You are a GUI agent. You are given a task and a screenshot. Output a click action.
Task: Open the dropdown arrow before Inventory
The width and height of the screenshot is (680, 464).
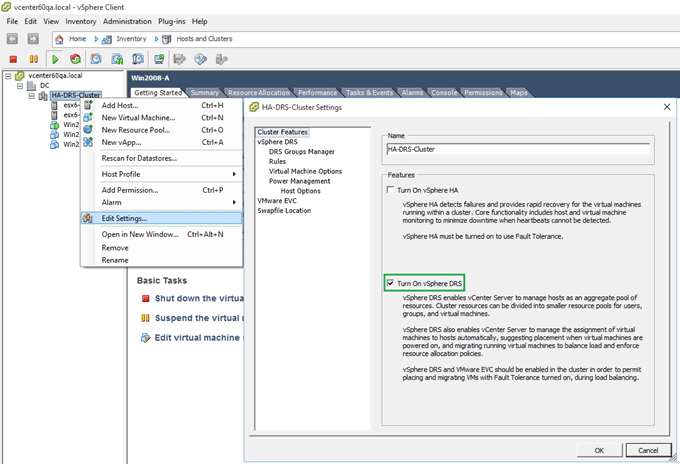(x=96, y=39)
